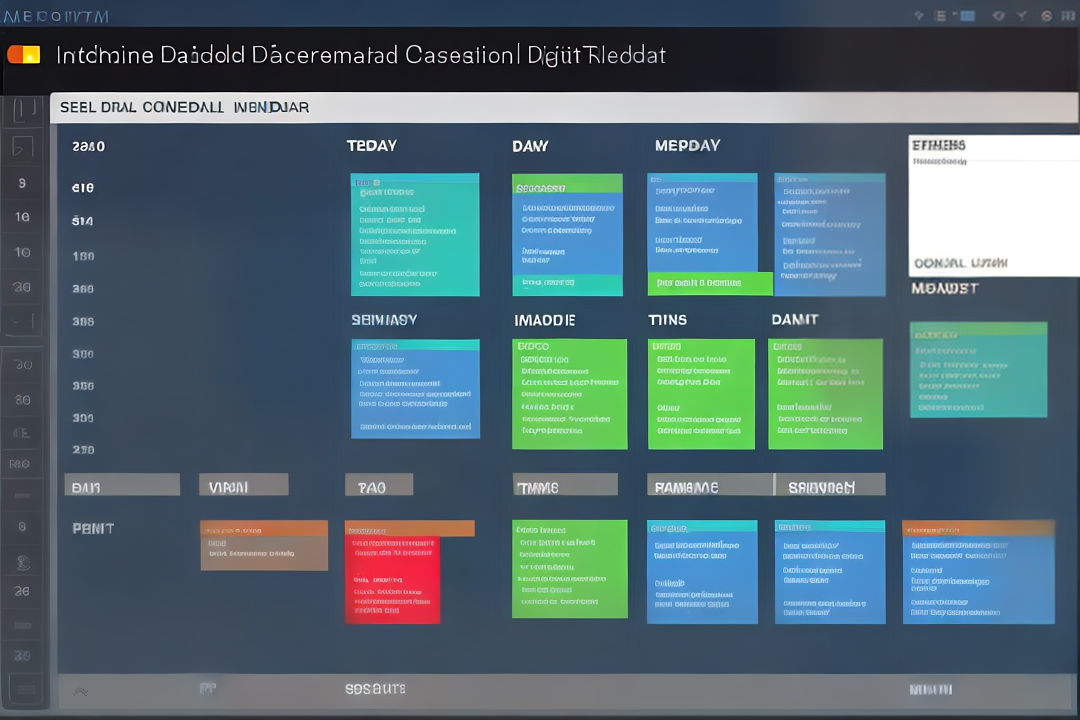Expand the ETMESS panel on the right
Screen dimensions: 1080x720
coord(938,145)
